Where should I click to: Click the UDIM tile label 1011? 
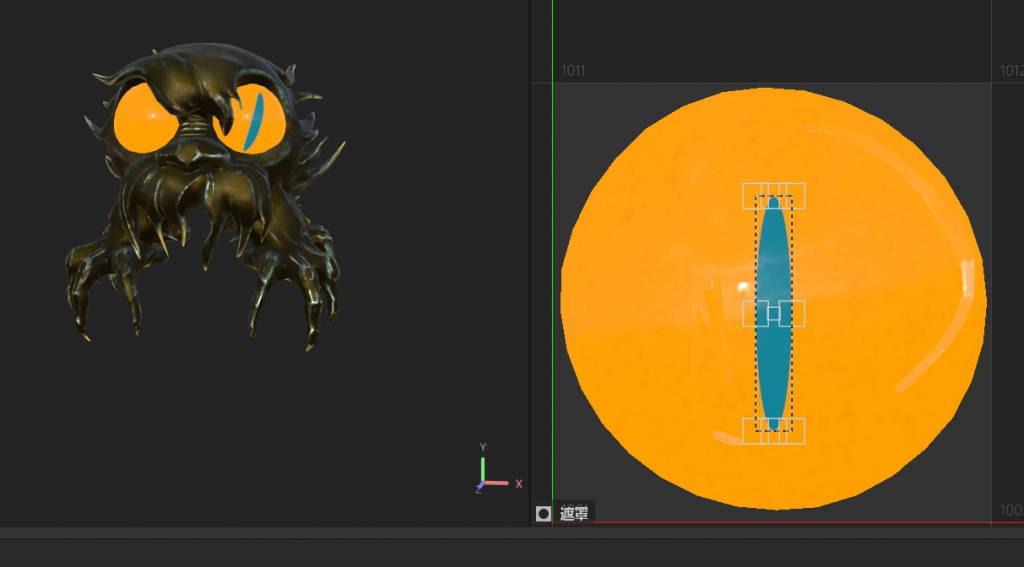click(x=573, y=71)
